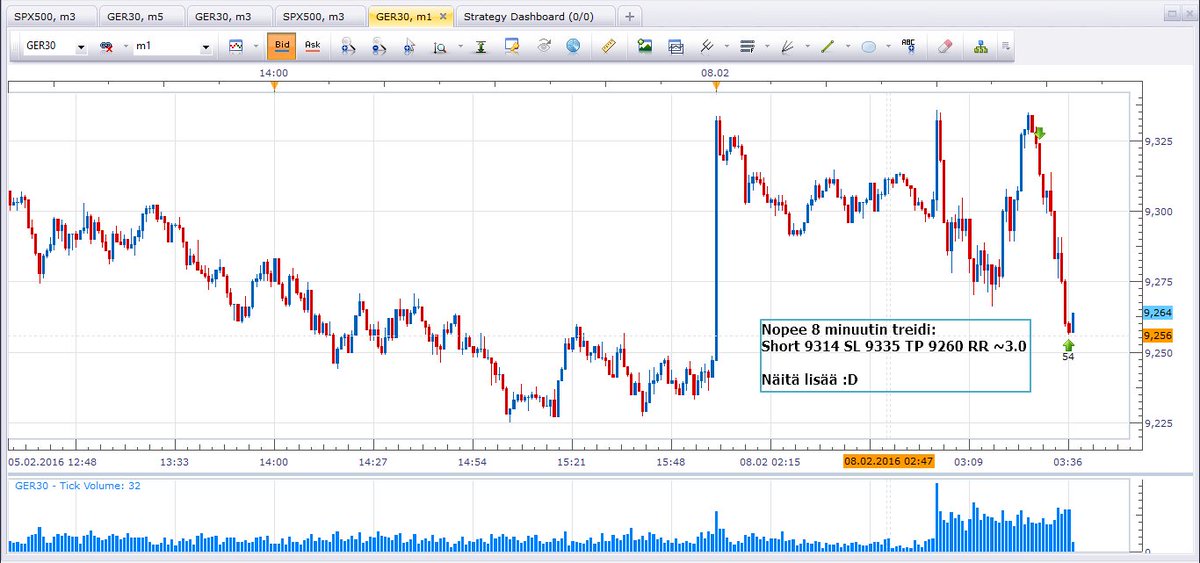The height and width of the screenshot is (563, 1200).
Task: Click the 9,325 price axis label
Action: pyautogui.click(x=1159, y=142)
